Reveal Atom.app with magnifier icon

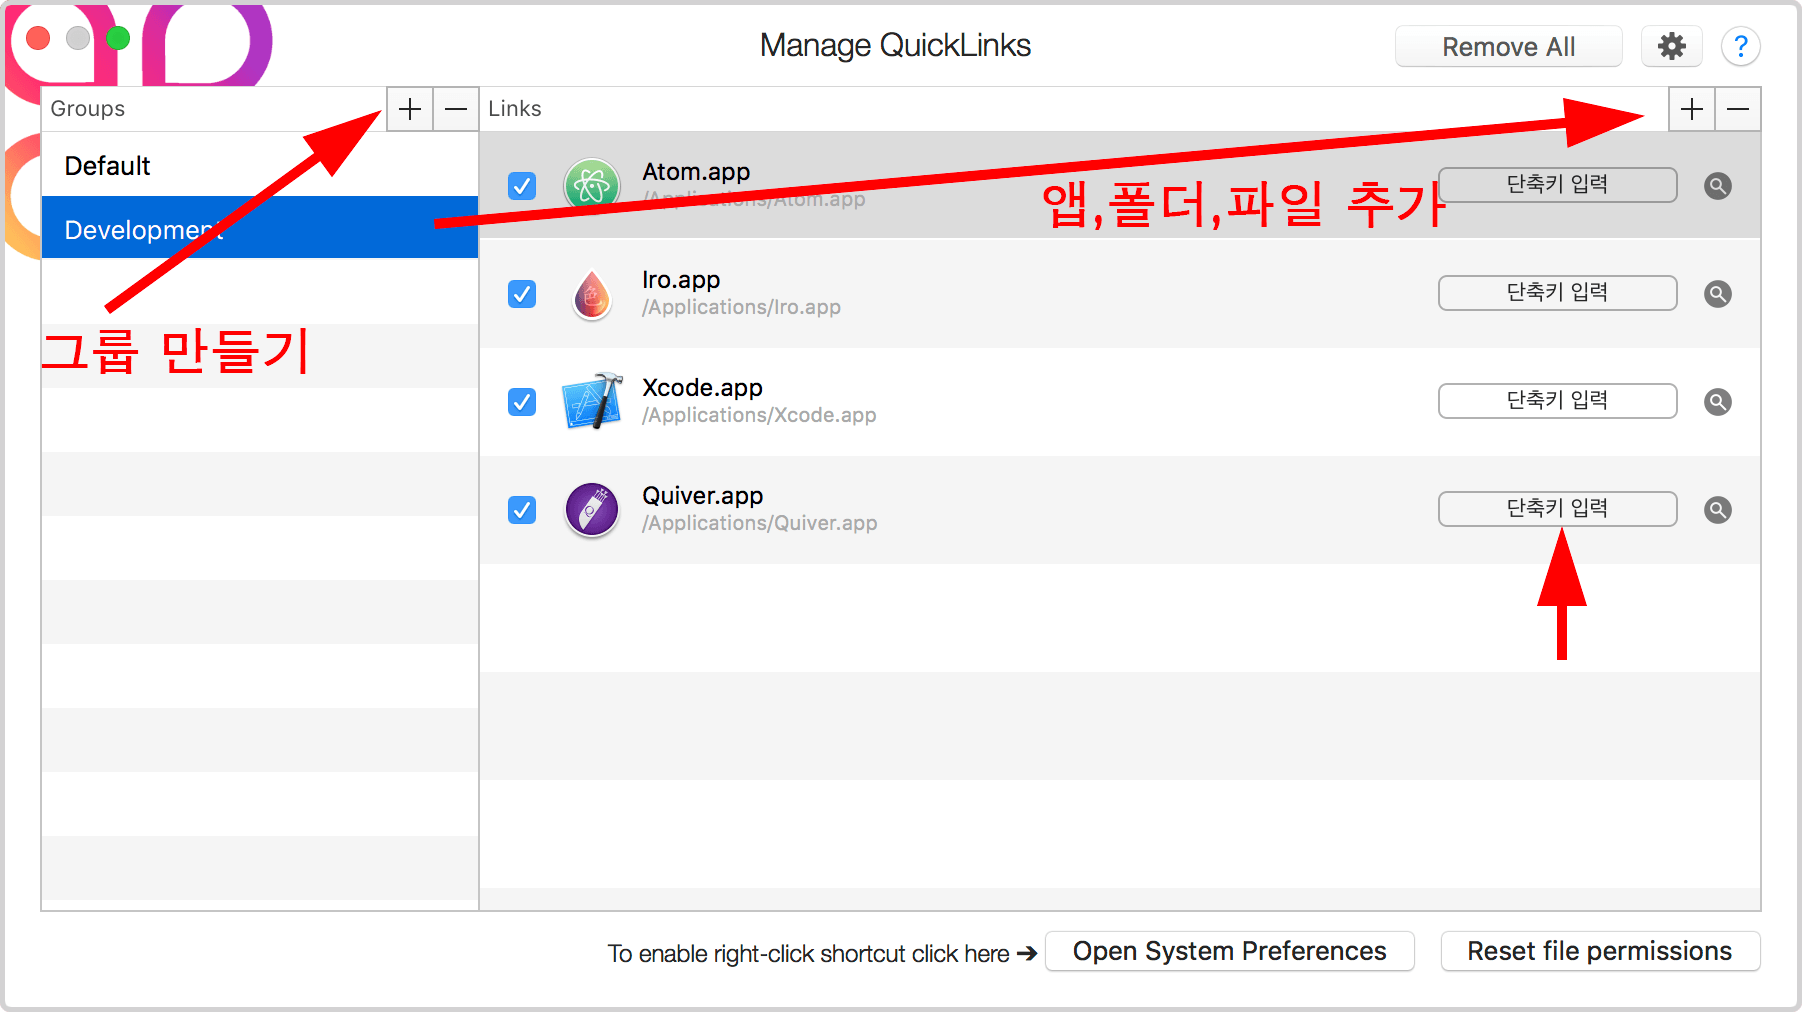[x=1718, y=186]
